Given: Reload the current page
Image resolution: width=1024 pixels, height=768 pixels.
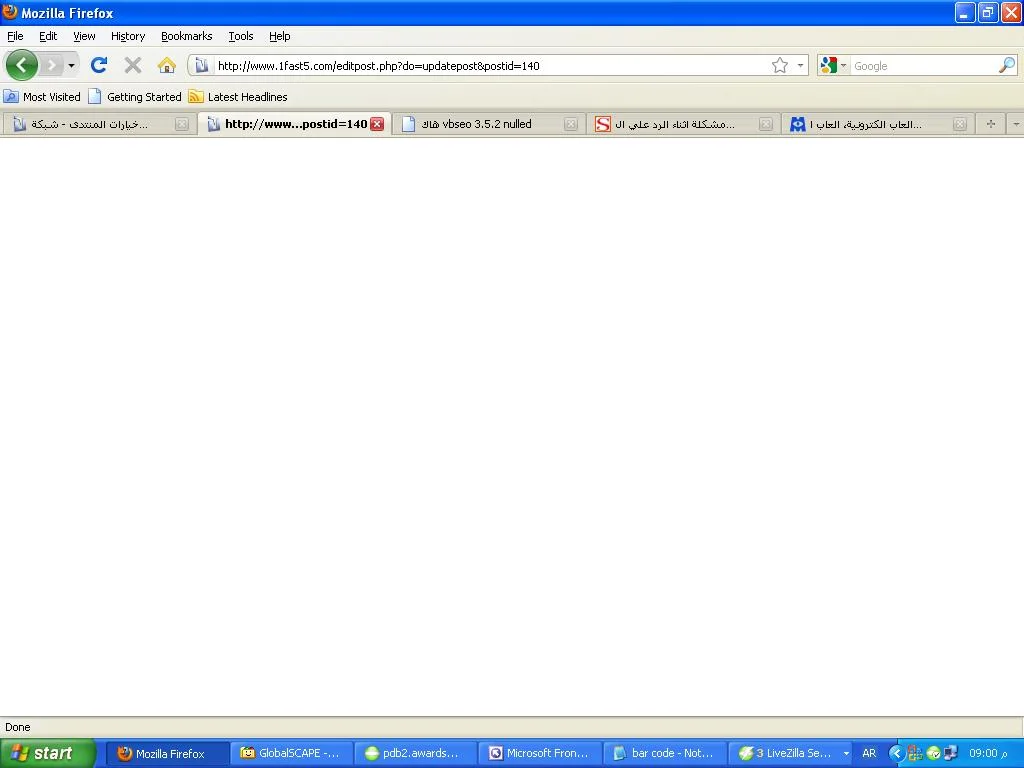Looking at the screenshot, I should 98,65.
